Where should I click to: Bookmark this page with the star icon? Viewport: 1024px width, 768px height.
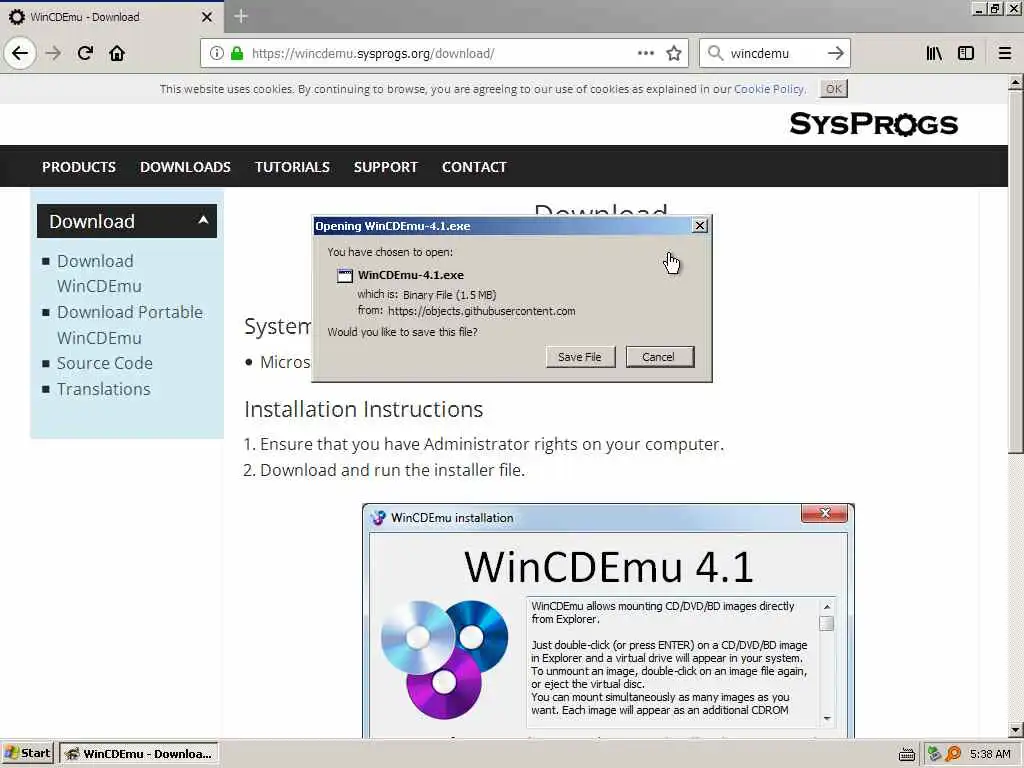[x=674, y=53]
